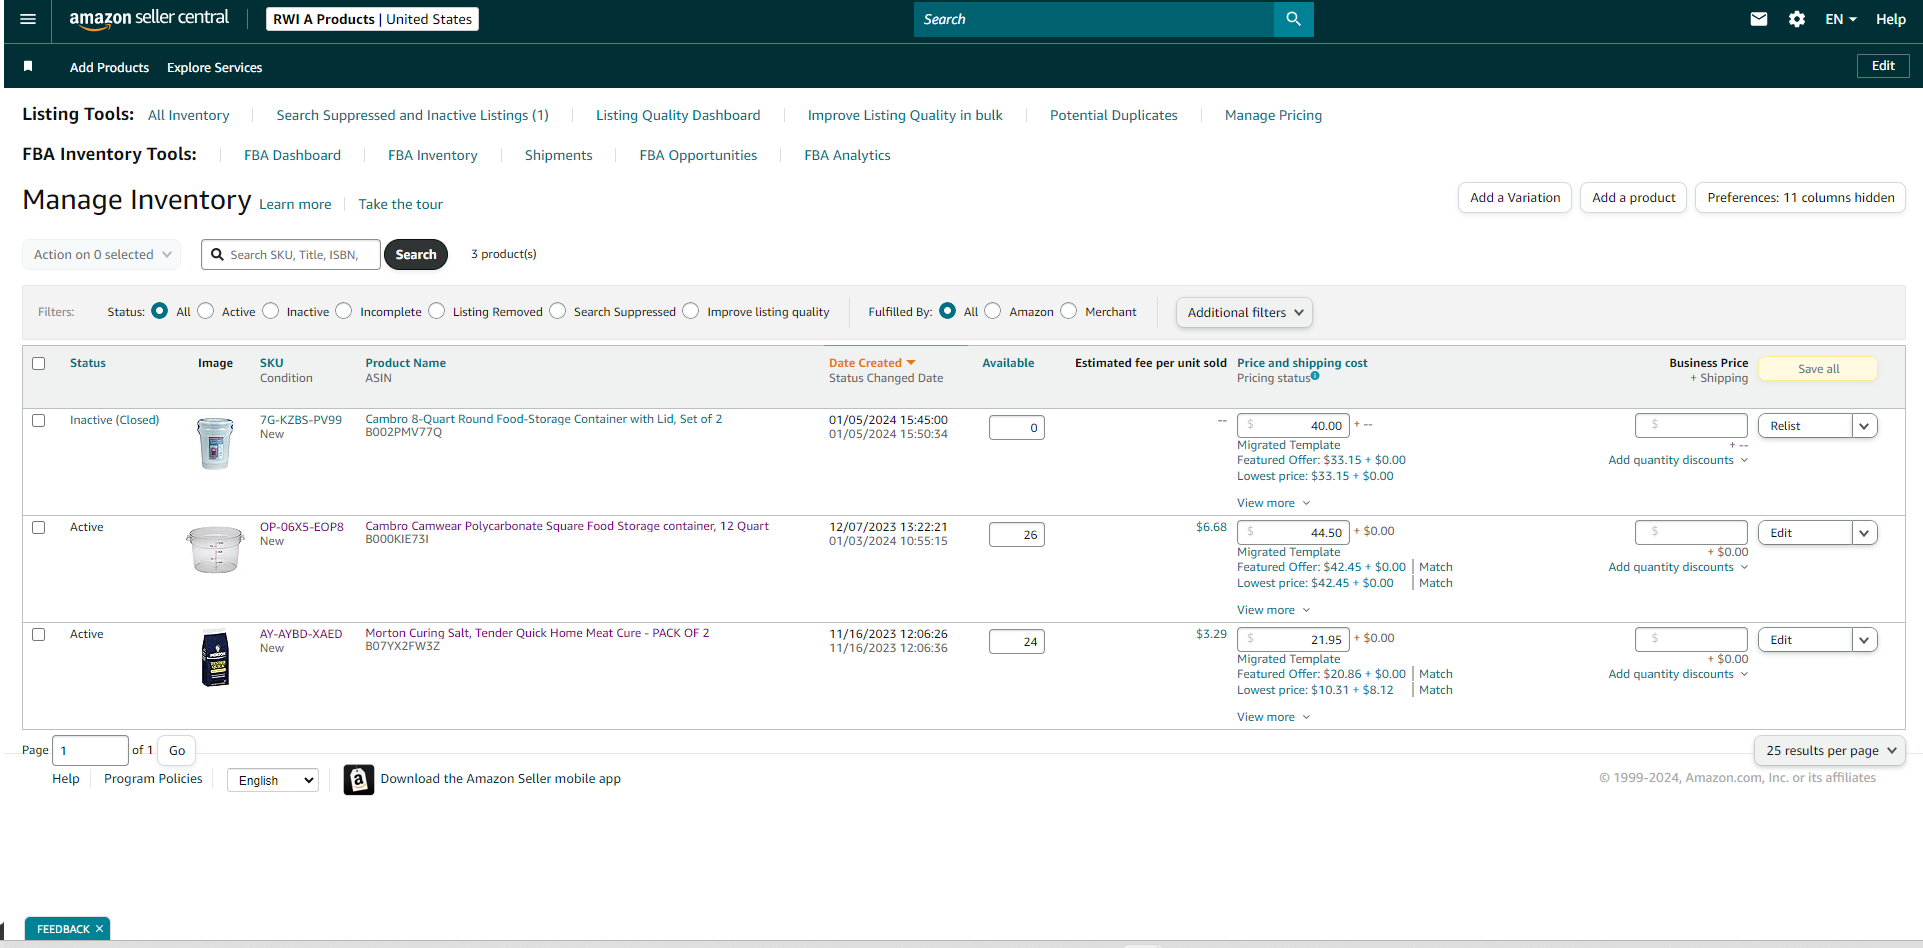Viewport: 1923px width, 948px height.
Task: Open the Action on 0 selected dropdown
Action: click(102, 254)
